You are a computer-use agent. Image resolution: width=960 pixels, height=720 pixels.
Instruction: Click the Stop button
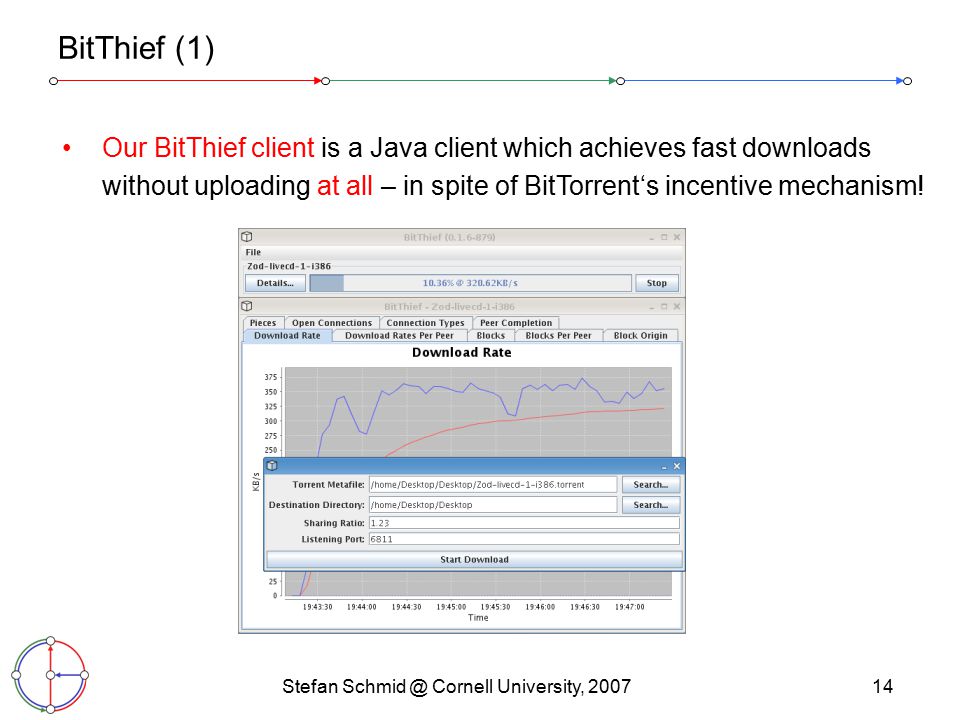656,283
